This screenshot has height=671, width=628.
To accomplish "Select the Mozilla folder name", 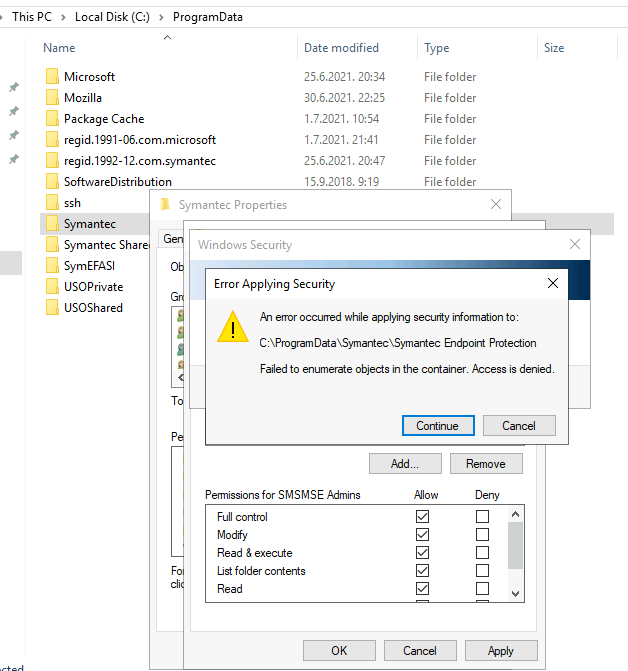I will click(83, 98).
